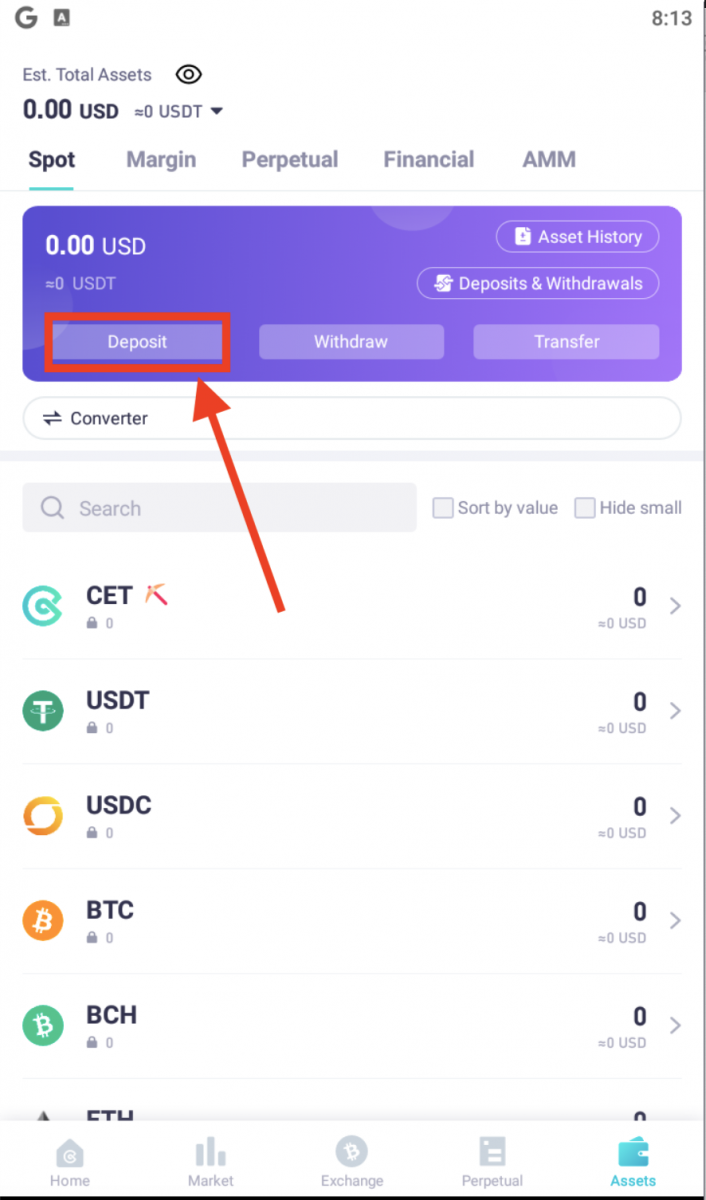This screenshot has width=706, height=1200.
Task: Expand the BCH row chevron
Action: (674, 1025)
